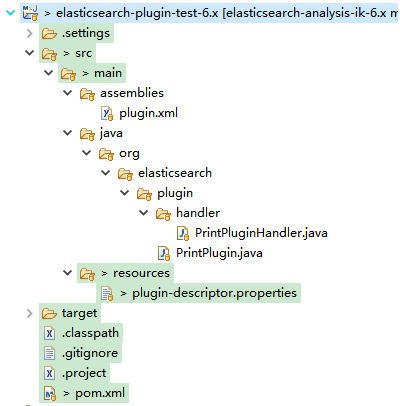The image size is (400, 406).
Task: Click the java folder icon
Action: [x=87, y=134]
